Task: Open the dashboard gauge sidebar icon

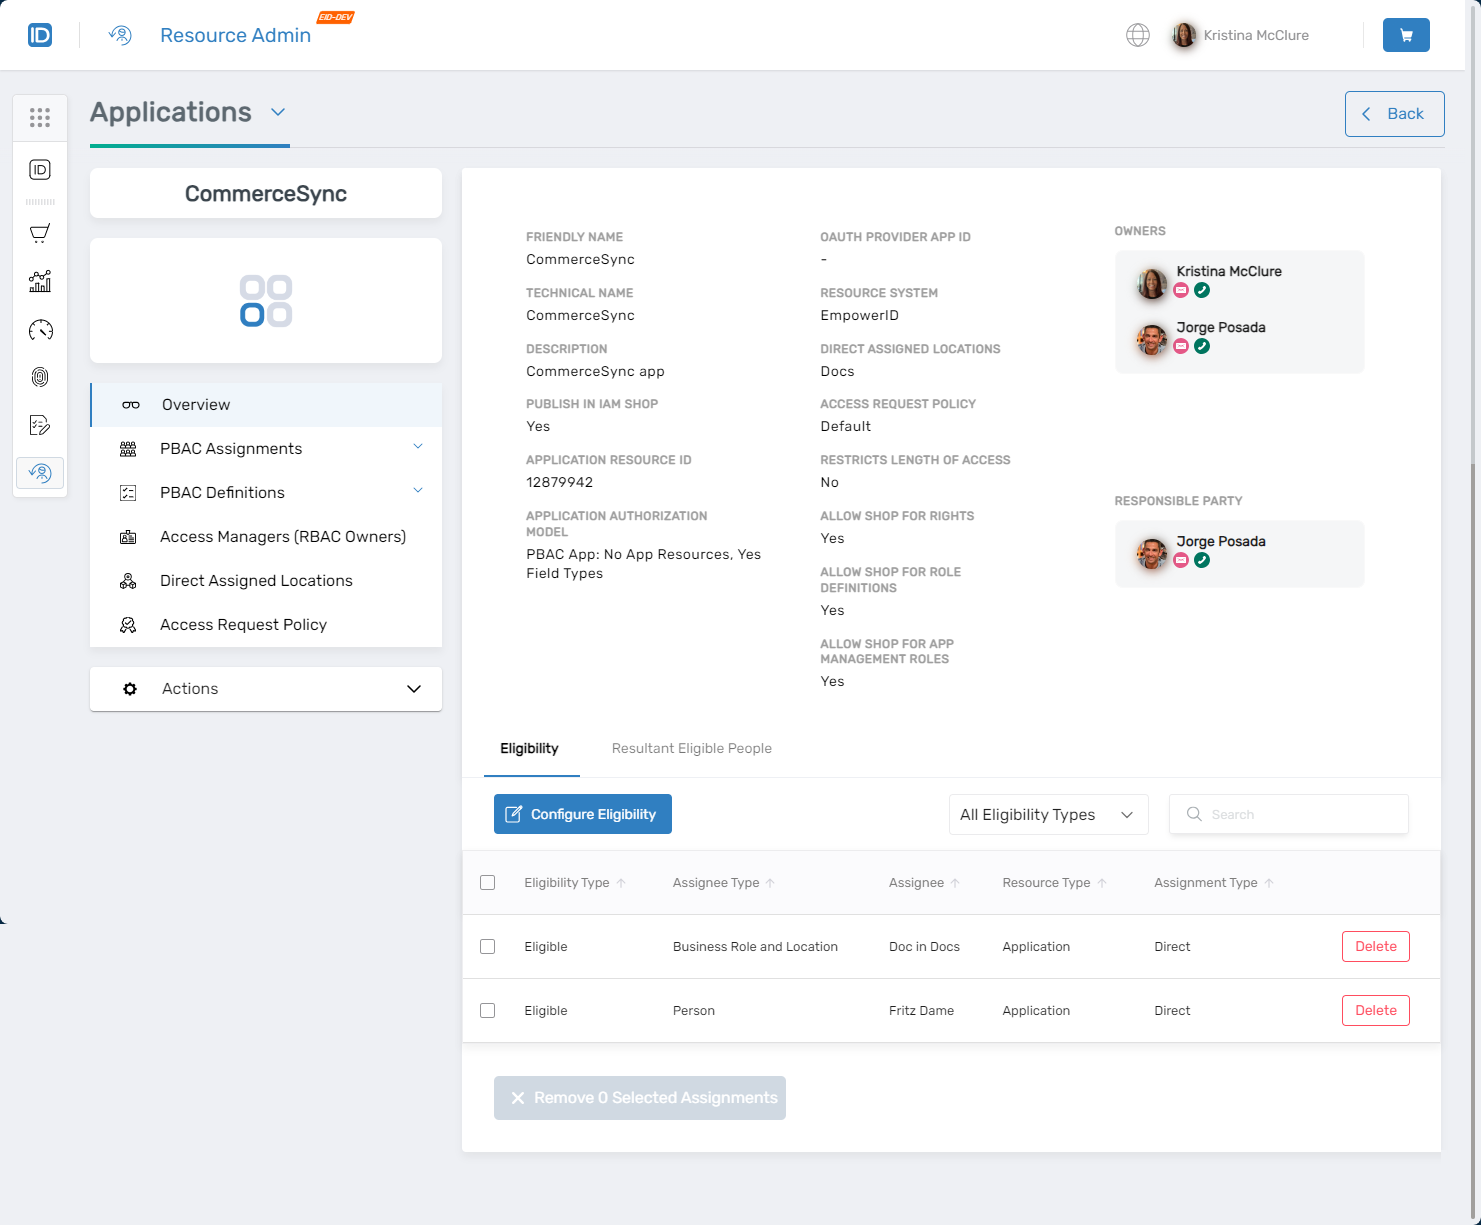Action: pos(40,329)
